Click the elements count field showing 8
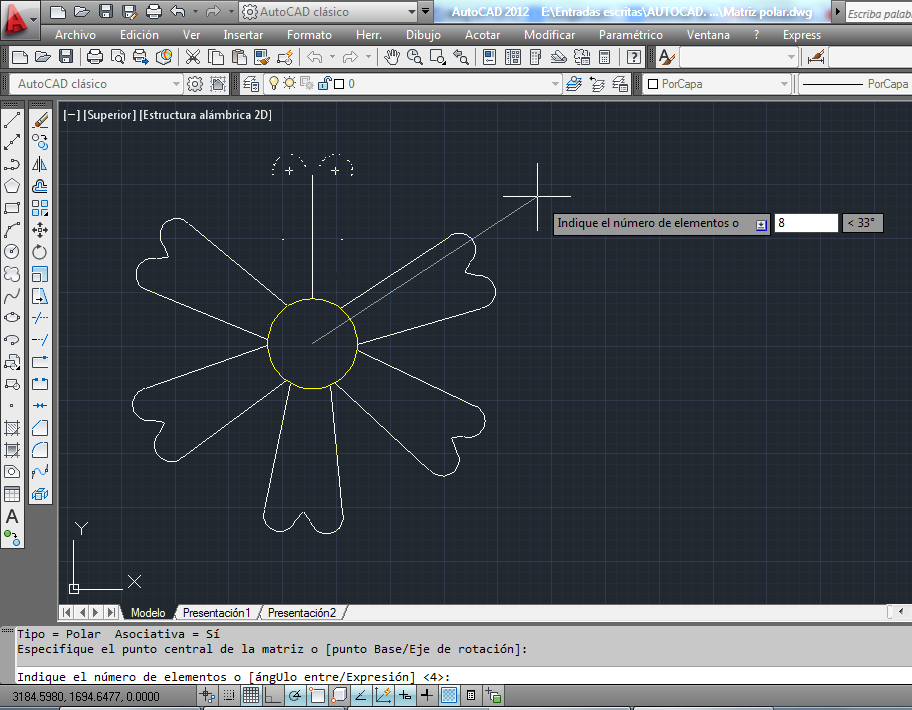912x710 pixels. pos(806,222)
